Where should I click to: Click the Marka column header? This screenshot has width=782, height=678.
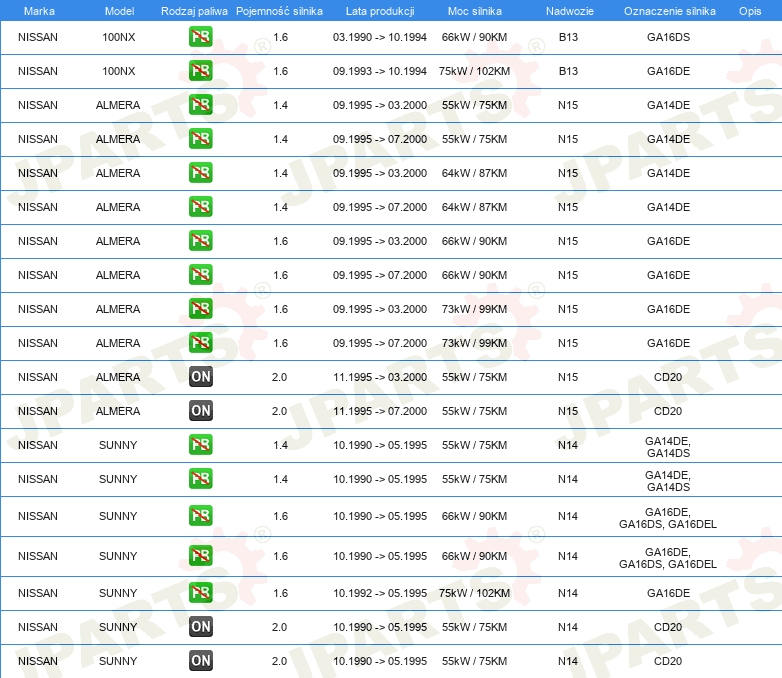coord(39,11)
